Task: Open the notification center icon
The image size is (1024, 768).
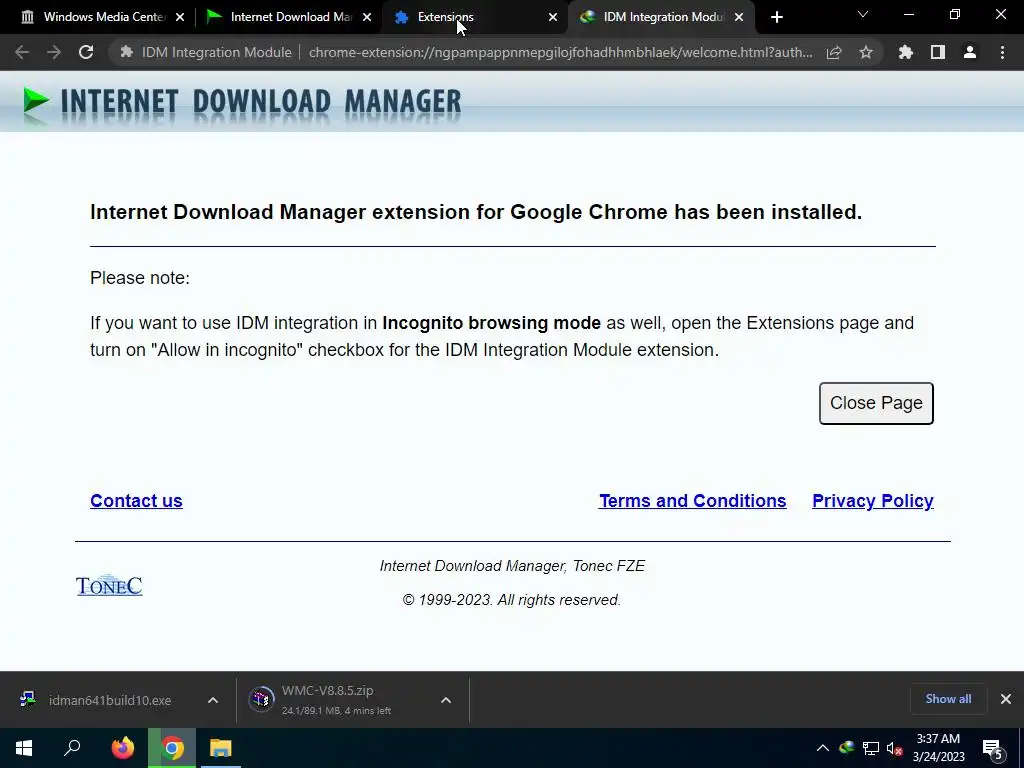Action: [x=993, y=750]
